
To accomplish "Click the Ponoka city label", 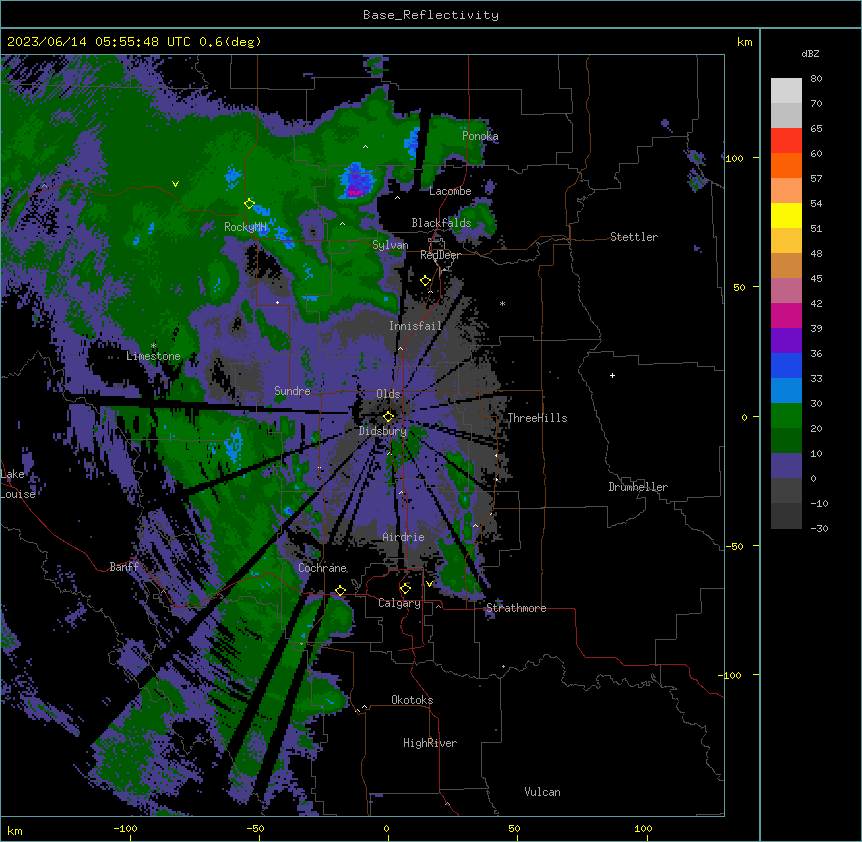I will [480, 136].
